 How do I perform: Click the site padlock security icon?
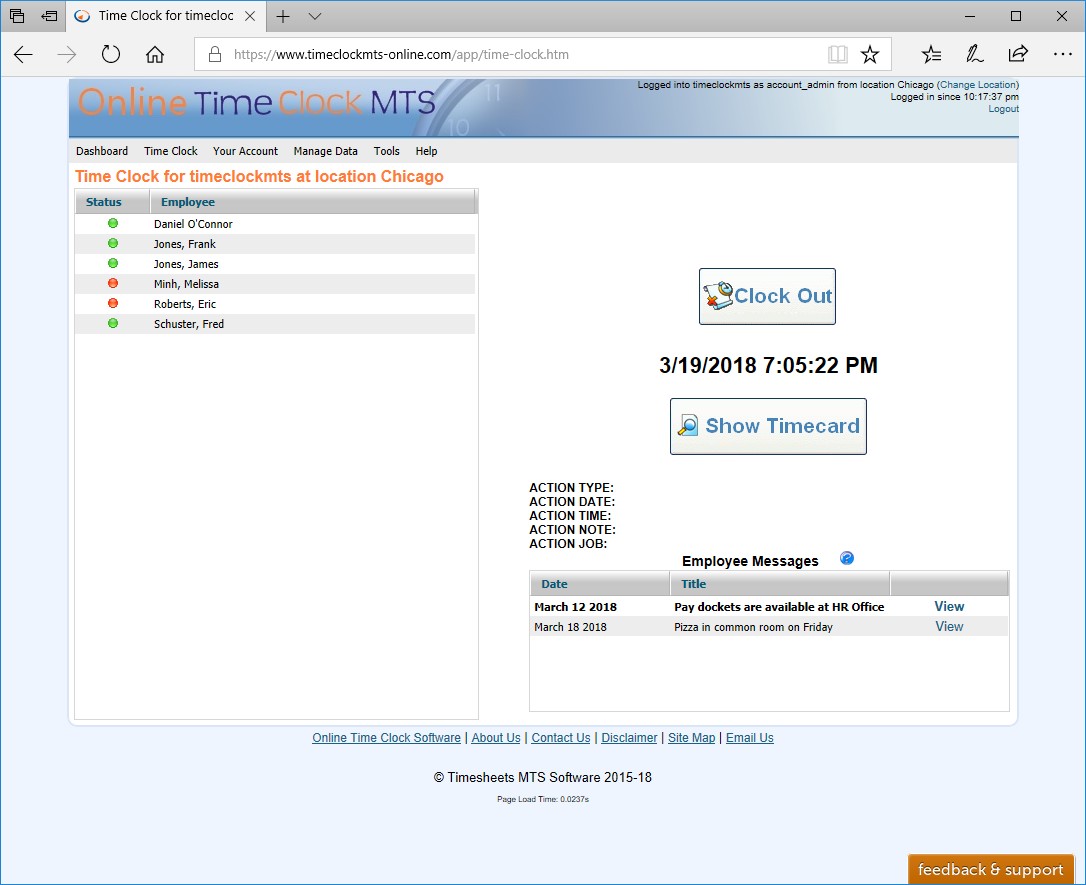point(215,54)
